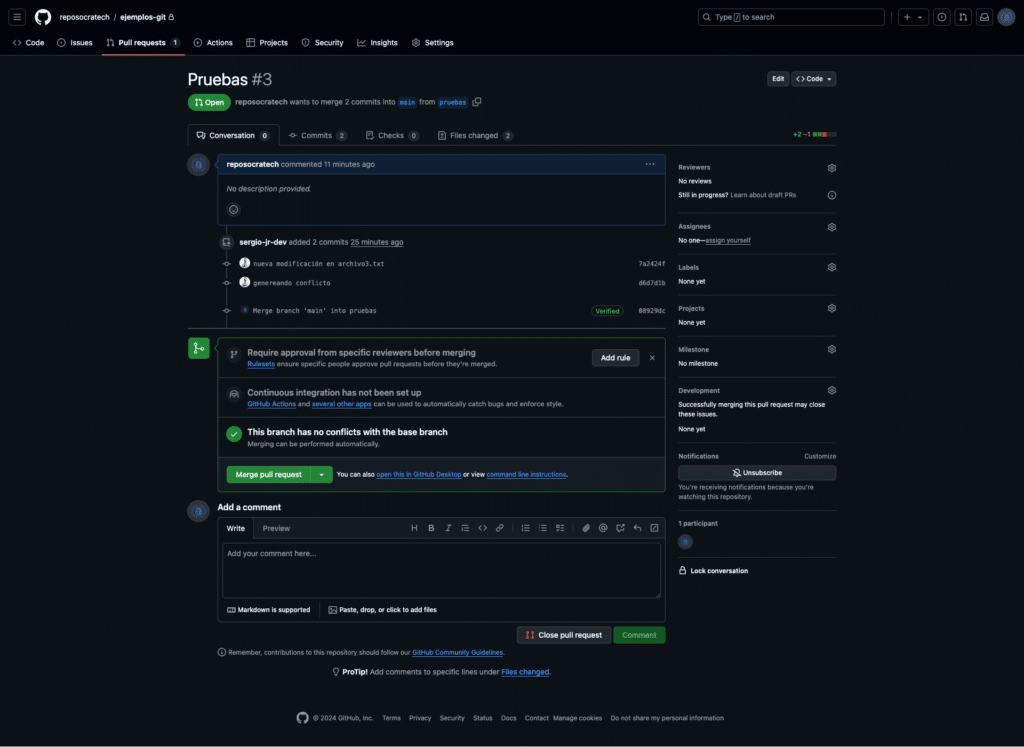Switch to the Code repository tab
Screen dimensions: 1024x747
click(29, 42)
